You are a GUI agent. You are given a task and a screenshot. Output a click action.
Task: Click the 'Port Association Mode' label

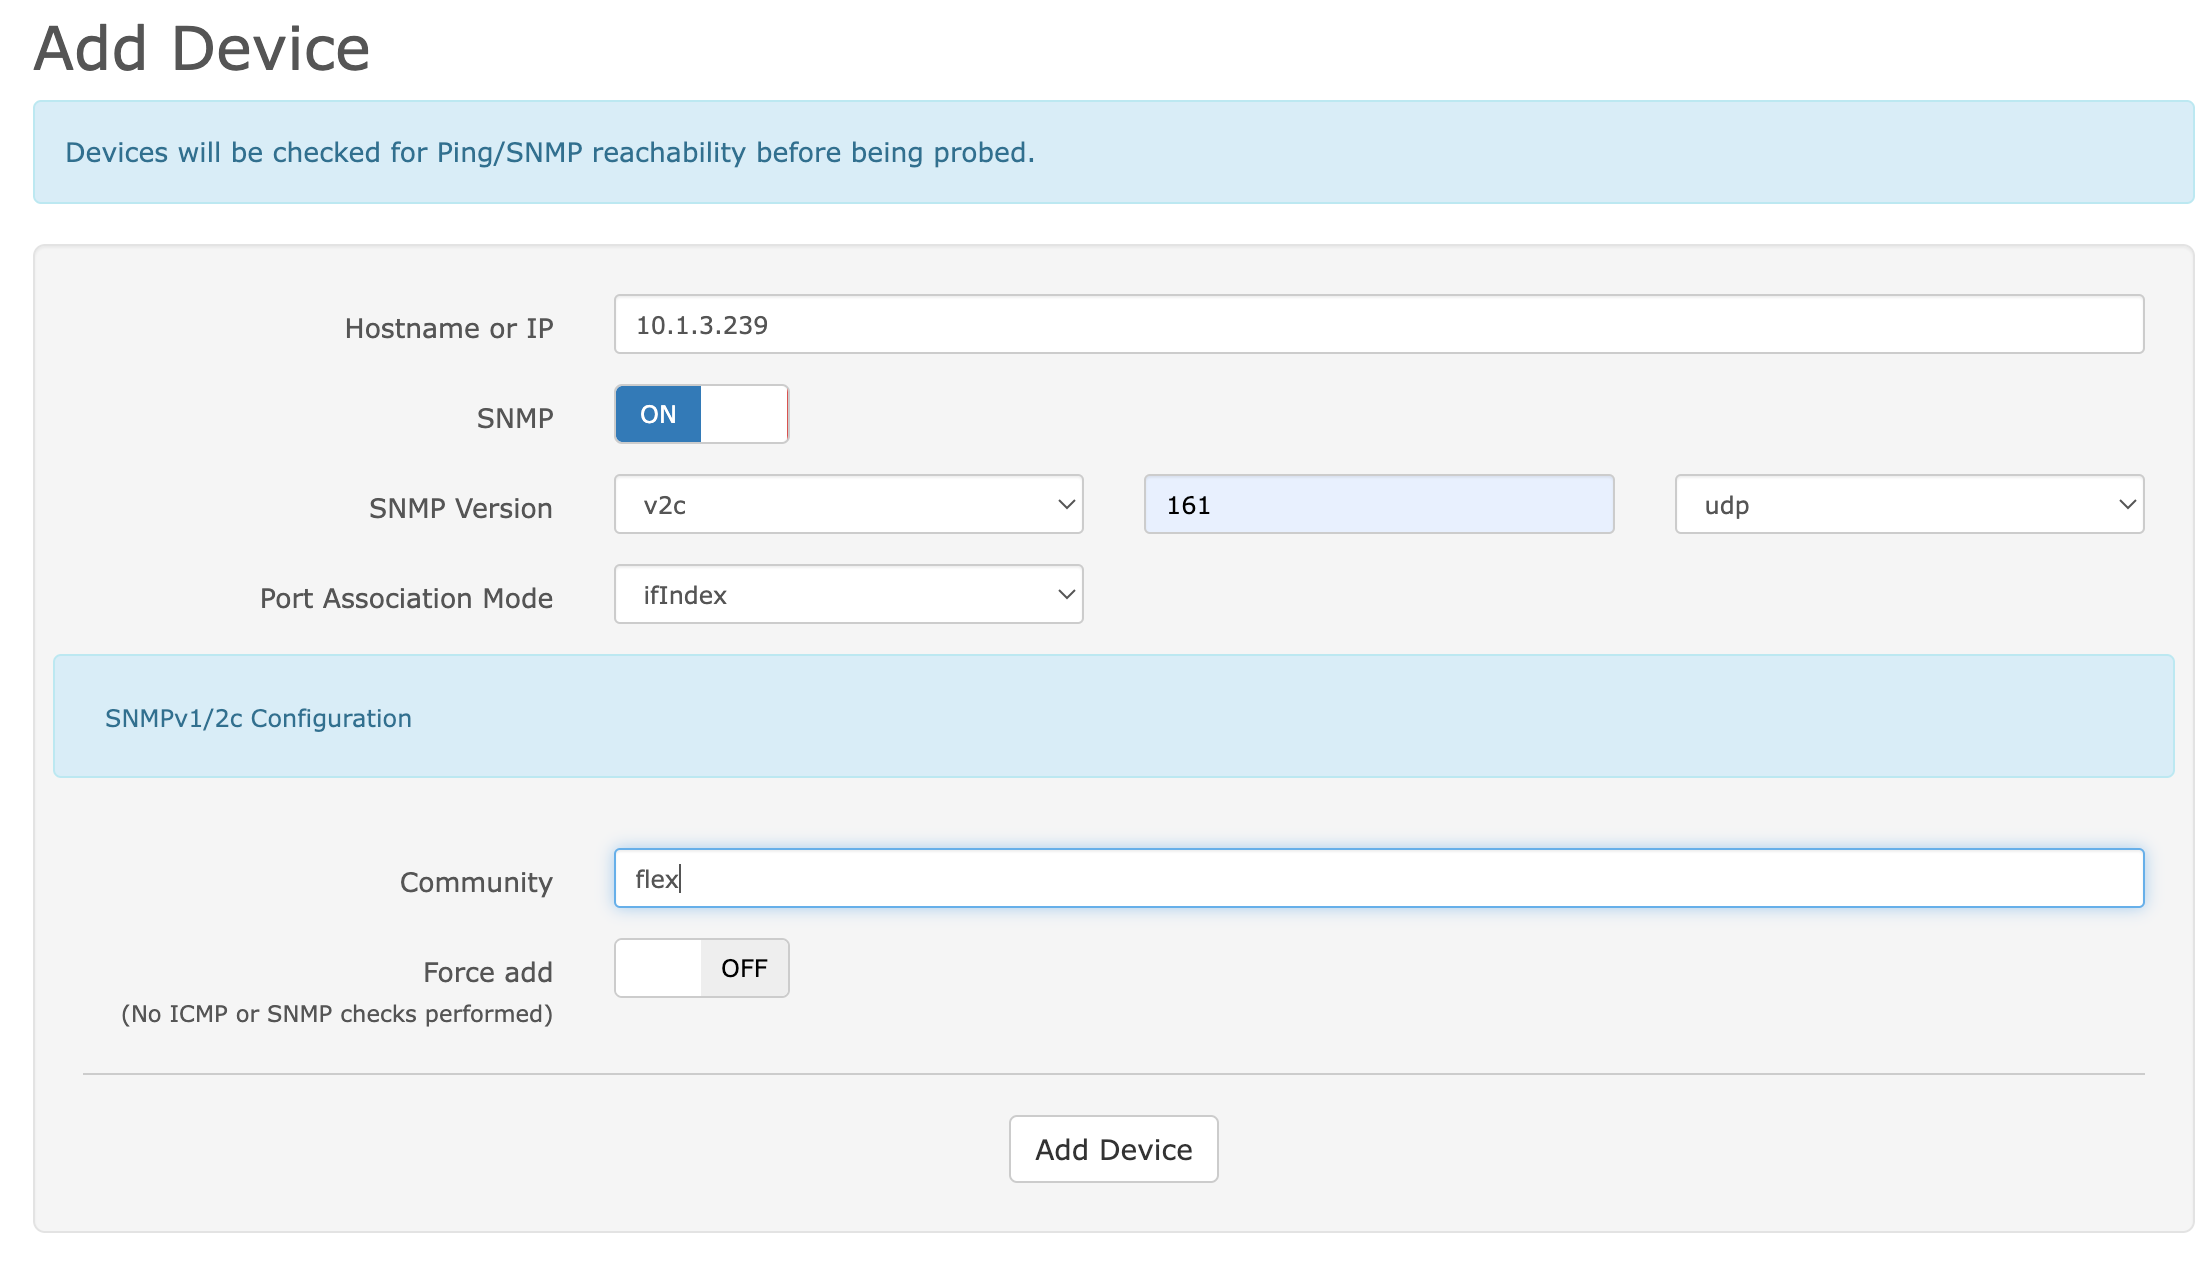[x=406, y=598]
